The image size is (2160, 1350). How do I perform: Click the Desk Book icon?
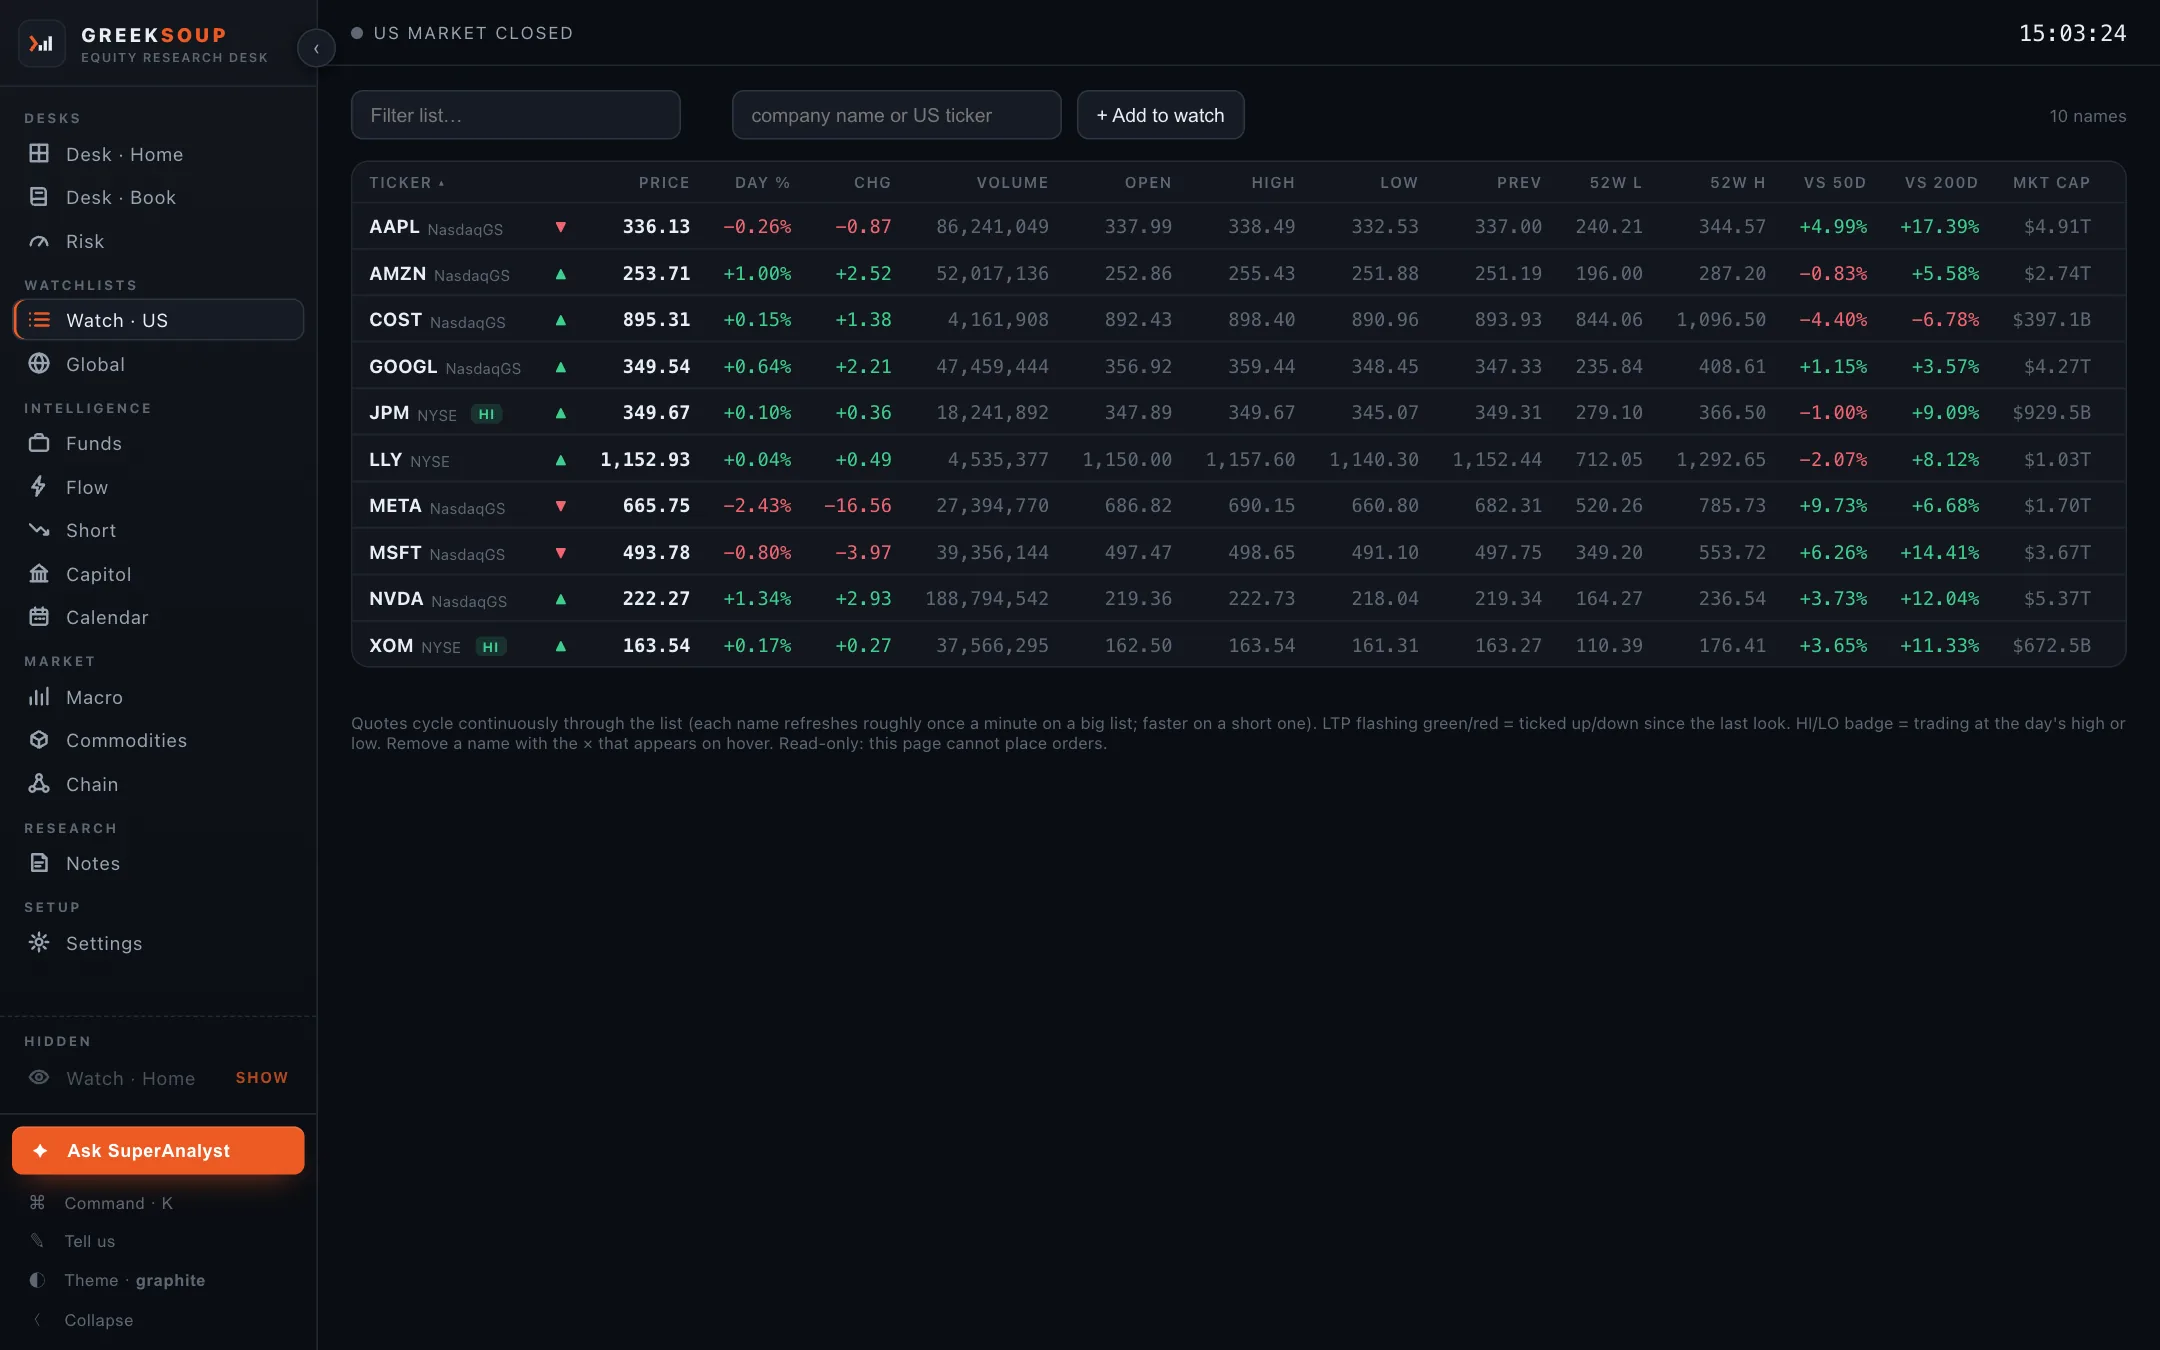[39, 196]
